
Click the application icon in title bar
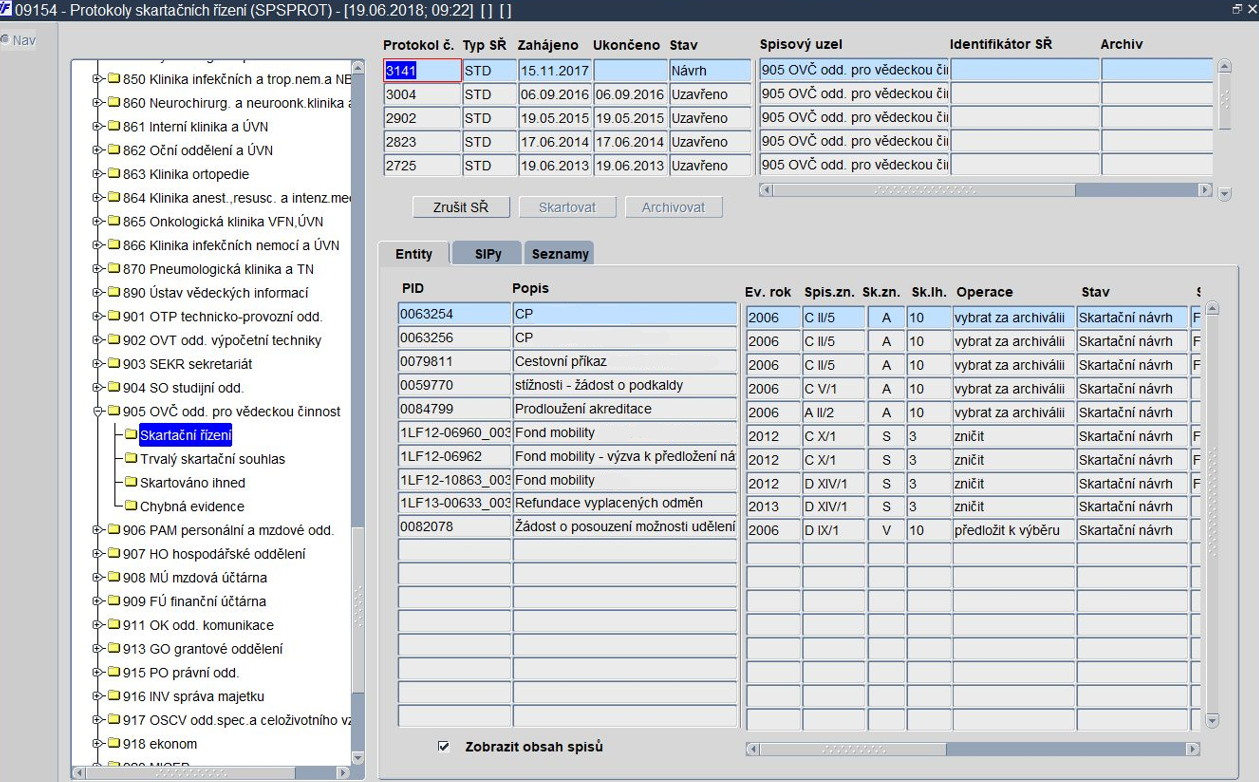coord(6,9)
